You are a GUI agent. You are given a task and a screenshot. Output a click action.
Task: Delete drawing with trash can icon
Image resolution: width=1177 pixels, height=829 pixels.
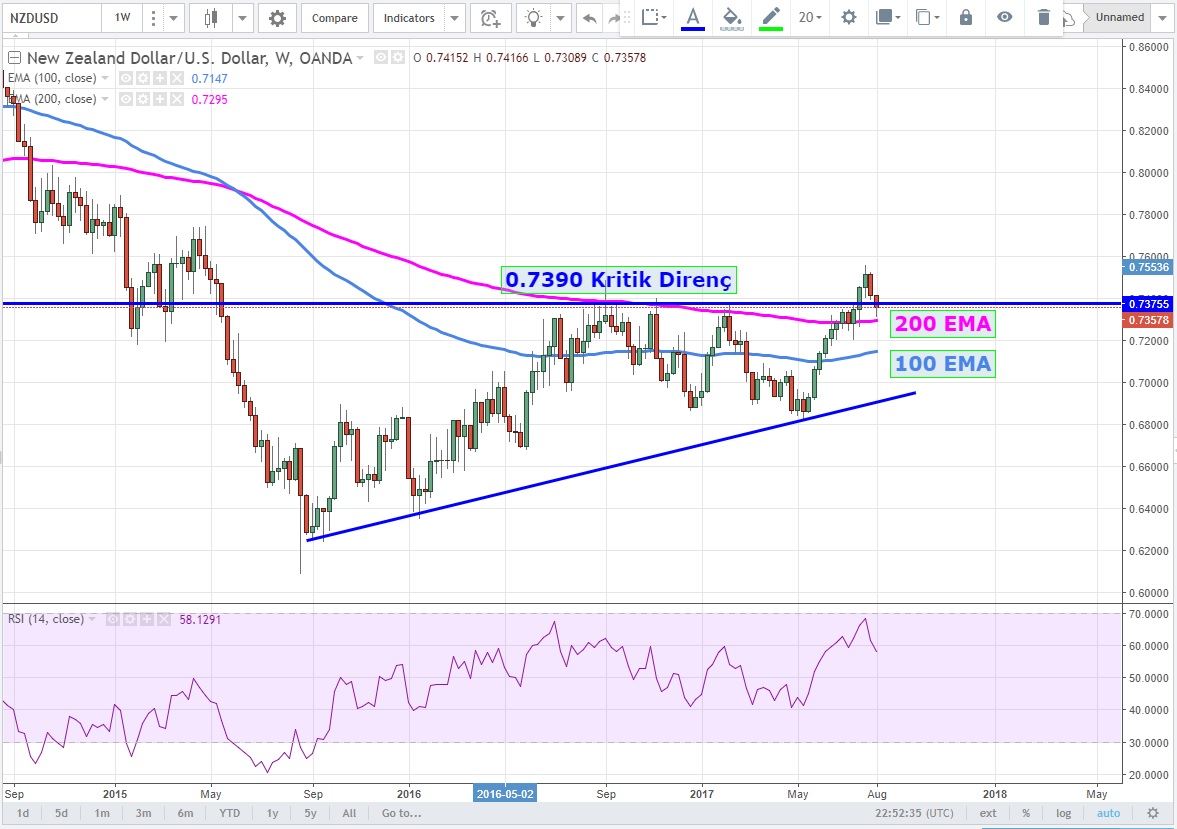pyautogui.click(x=1043, y=17)
